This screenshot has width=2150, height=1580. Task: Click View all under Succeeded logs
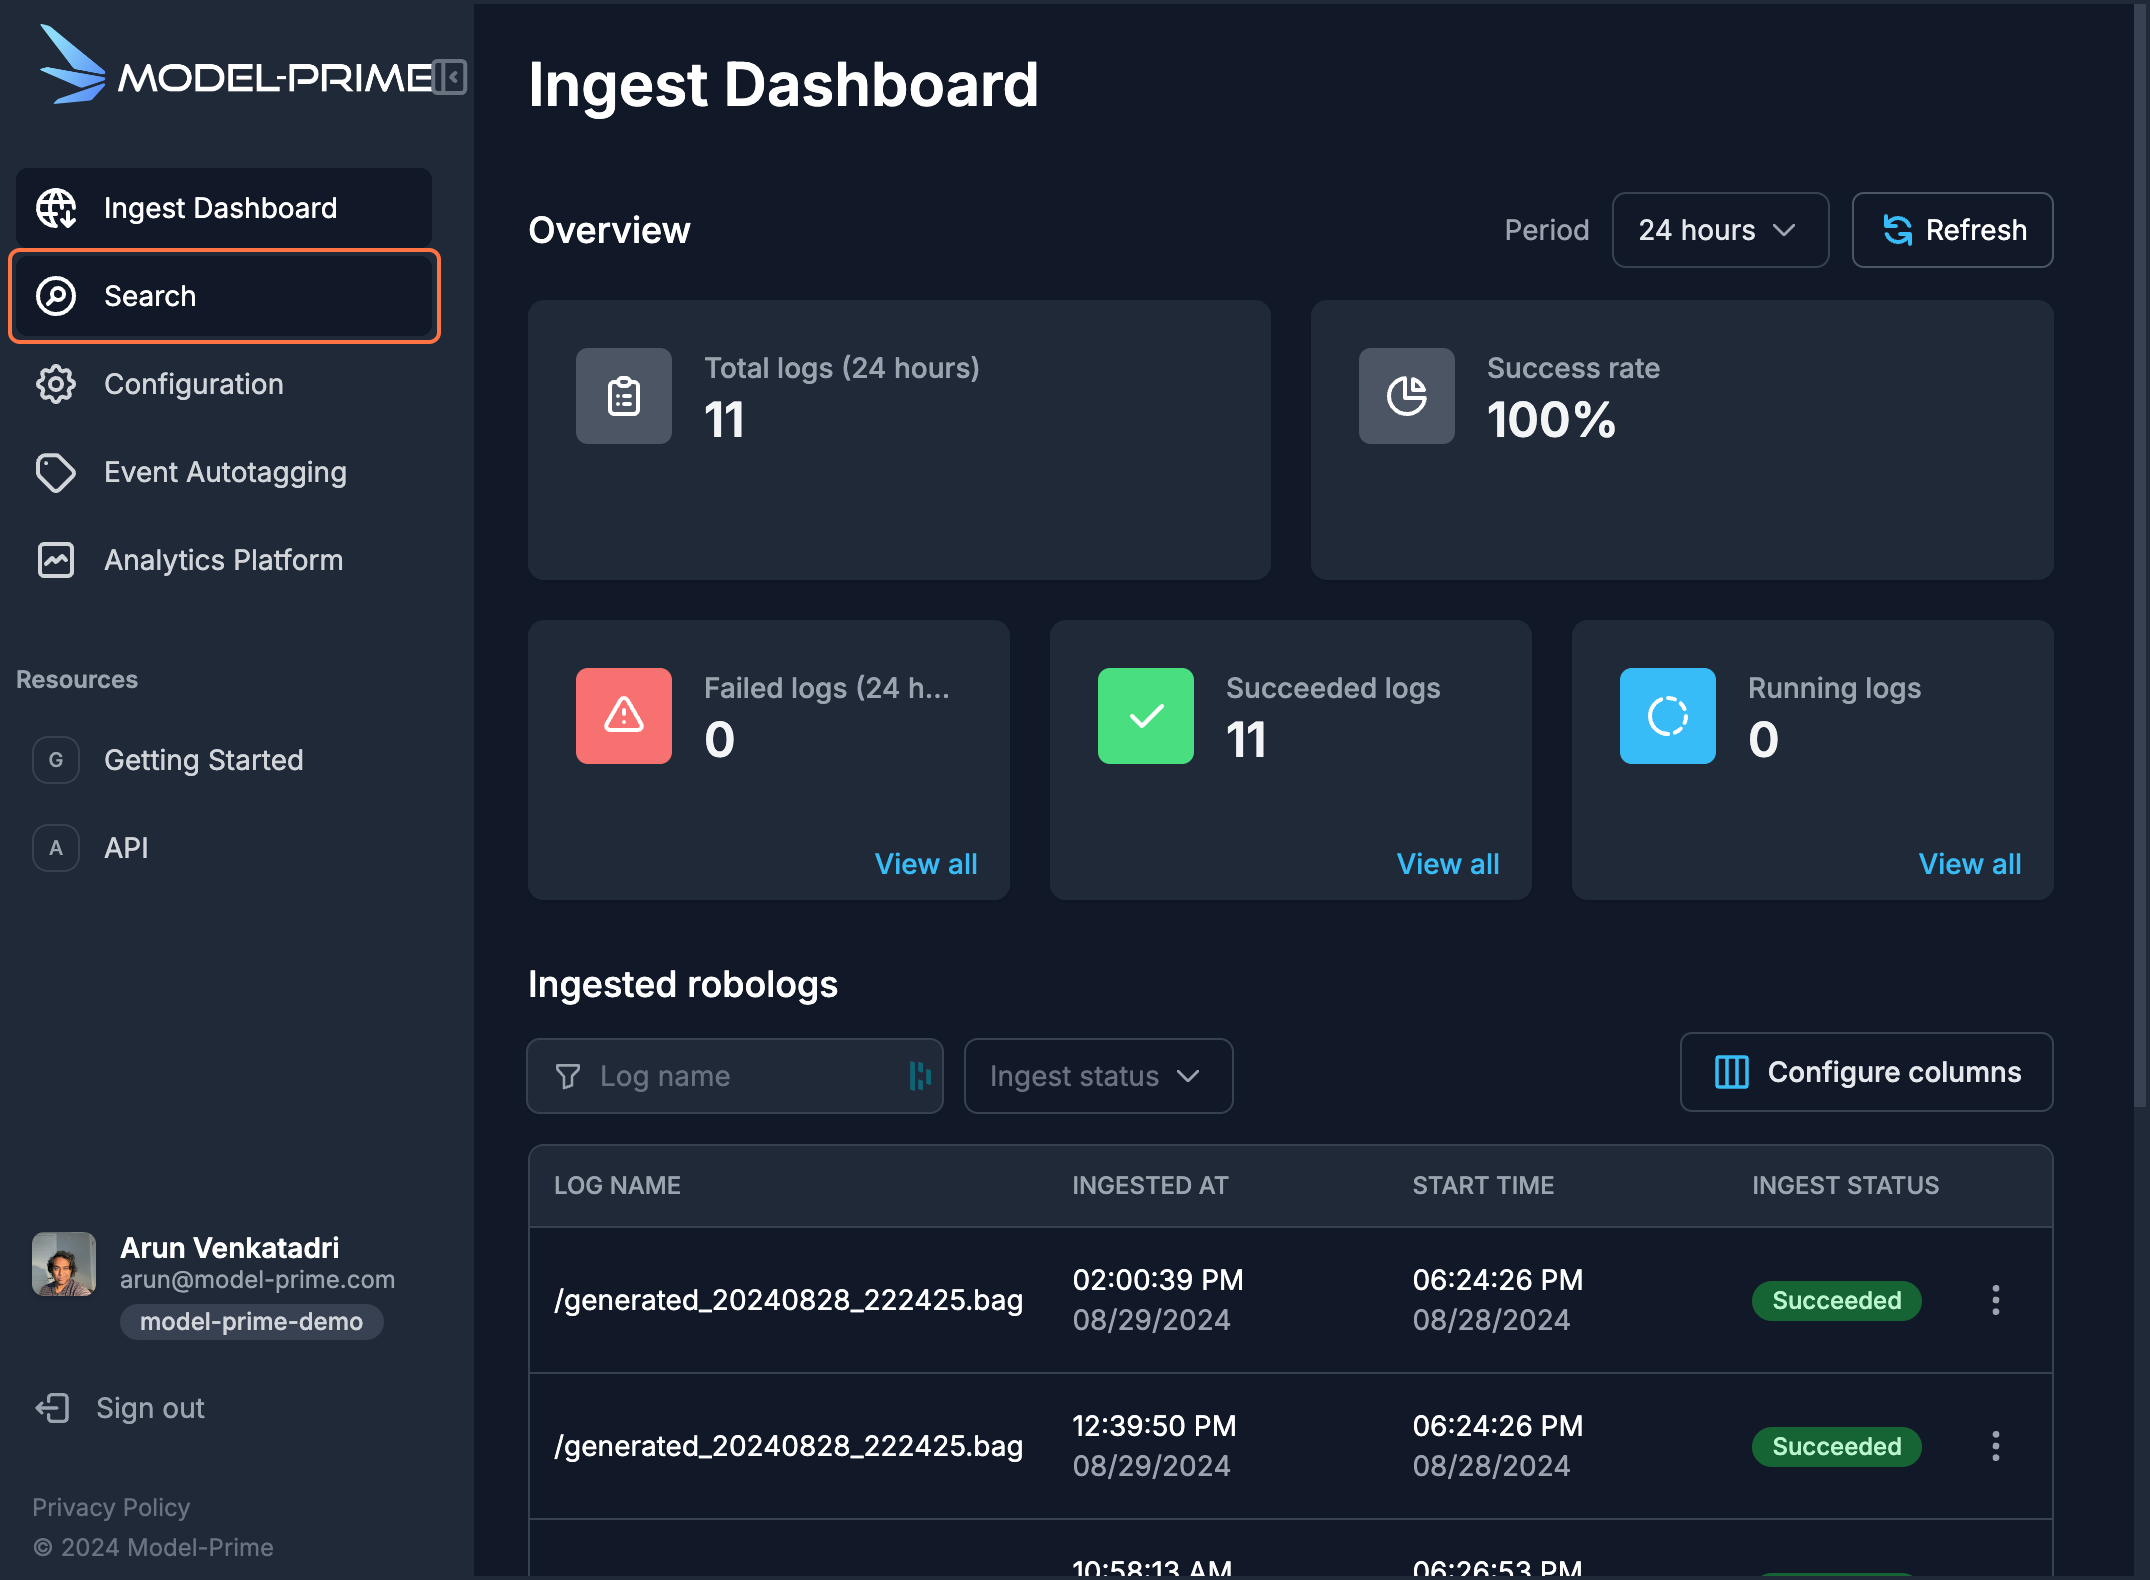(1446, 863)
